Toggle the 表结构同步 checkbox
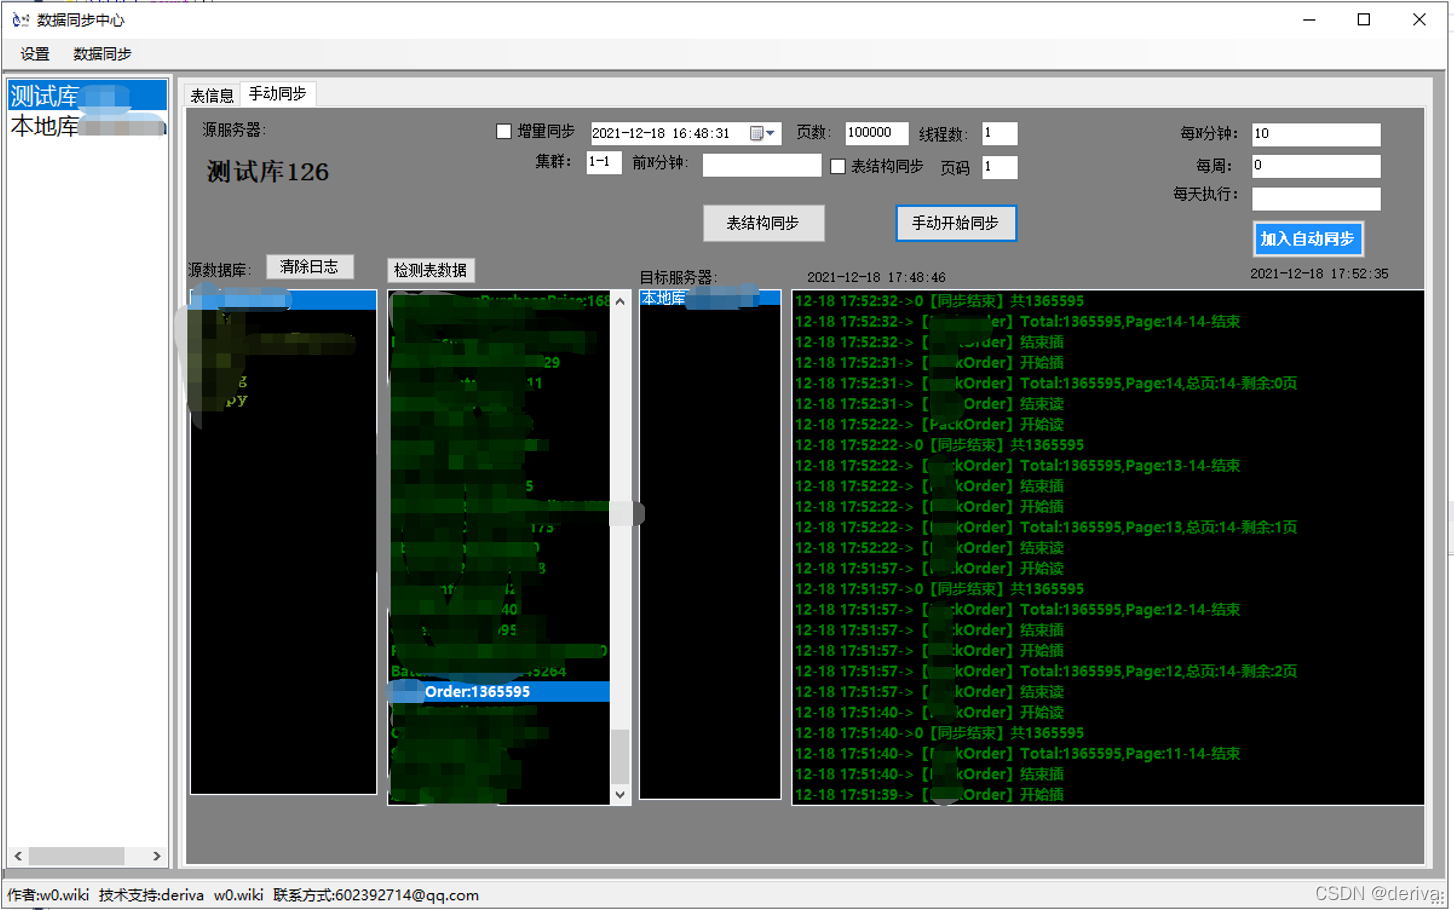Screen dimensions: 1454x910 [838, 166]
